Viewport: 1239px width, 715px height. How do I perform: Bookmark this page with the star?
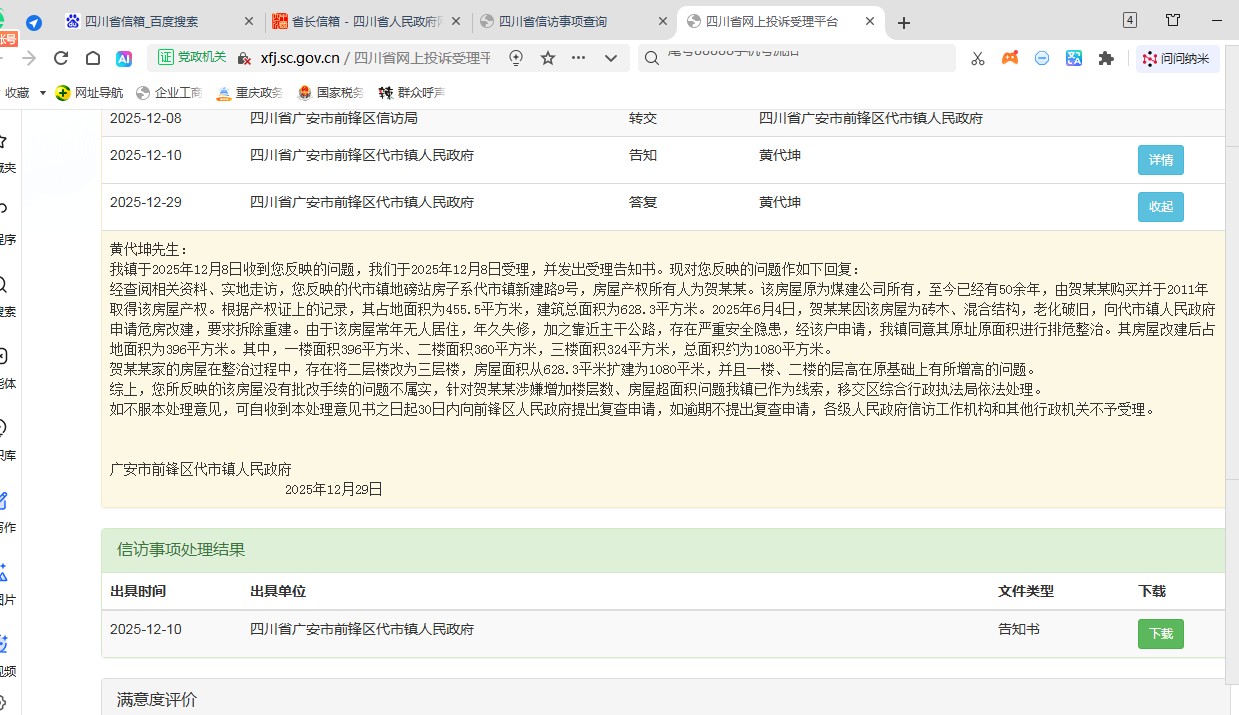[x=548, y=58]
